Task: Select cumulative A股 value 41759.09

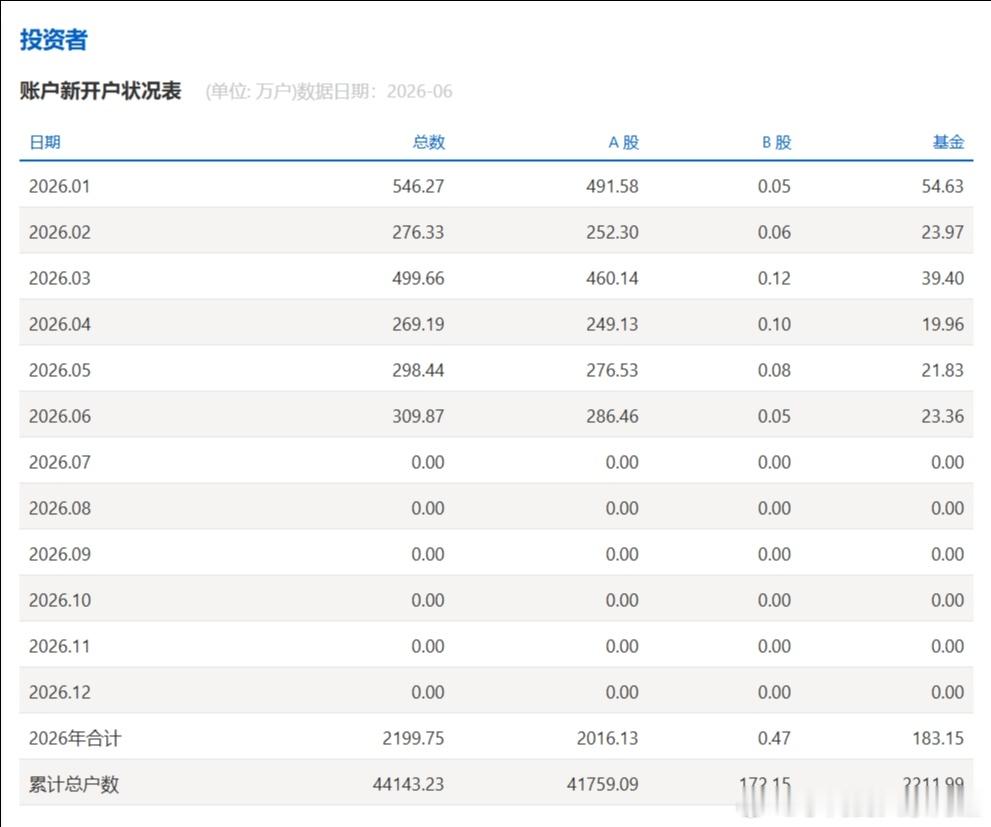Action: tap(602, 785)
